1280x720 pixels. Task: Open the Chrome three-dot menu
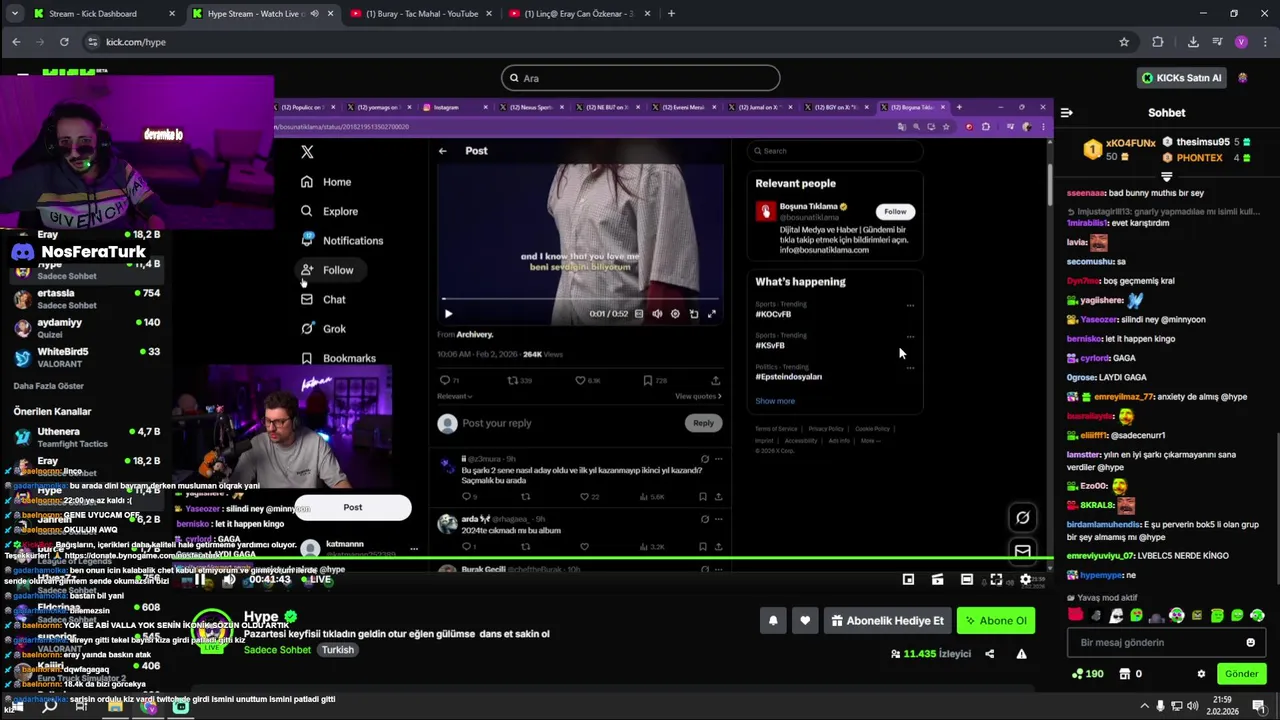1264,42
